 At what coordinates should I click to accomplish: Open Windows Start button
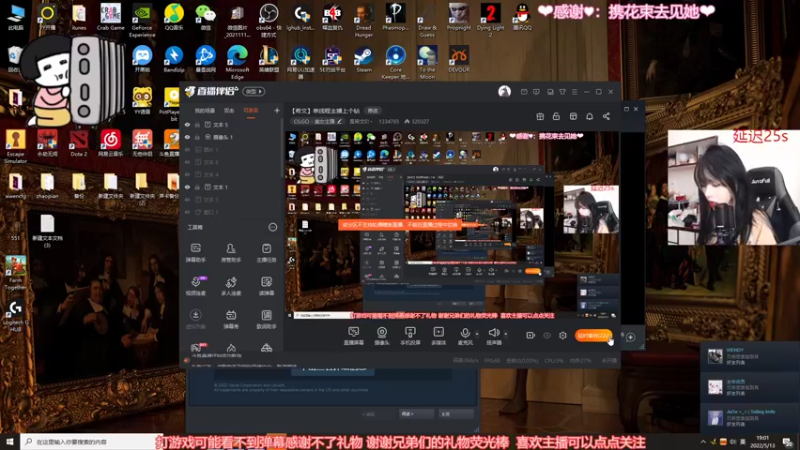(10, 441)
